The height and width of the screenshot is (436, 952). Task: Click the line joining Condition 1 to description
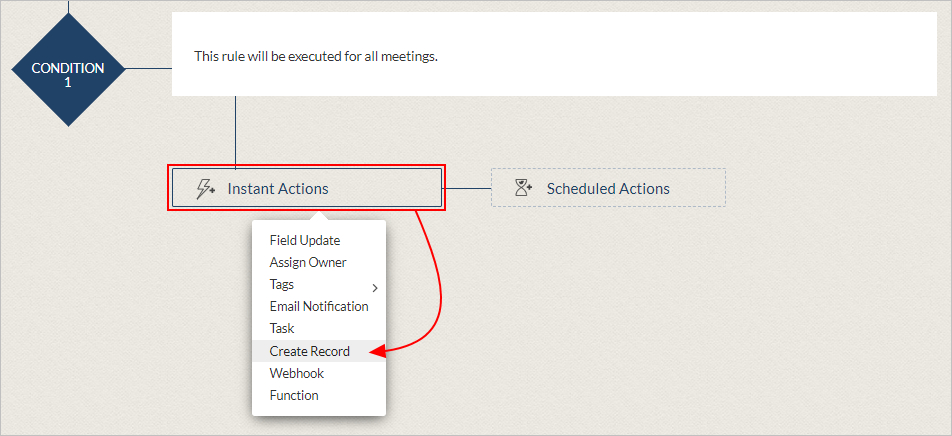point(149,69)
